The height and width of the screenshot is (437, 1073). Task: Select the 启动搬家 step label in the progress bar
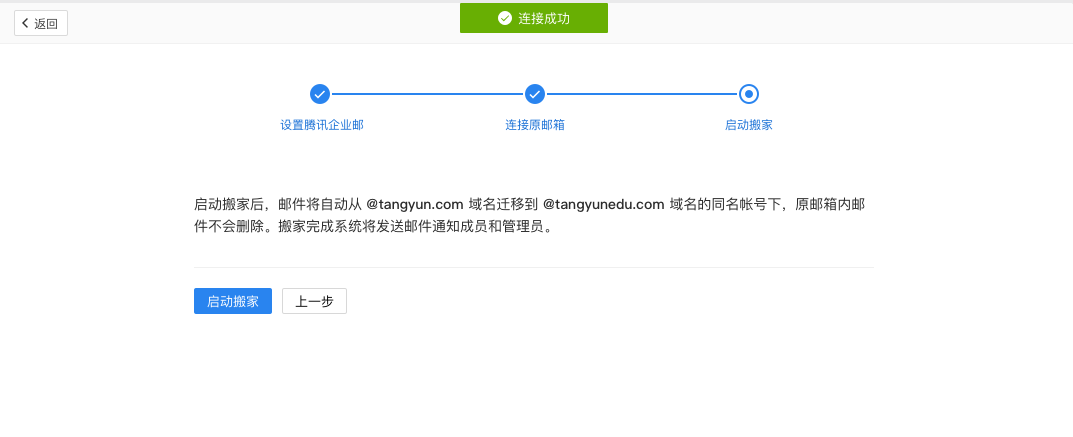[x=749, y=125]
